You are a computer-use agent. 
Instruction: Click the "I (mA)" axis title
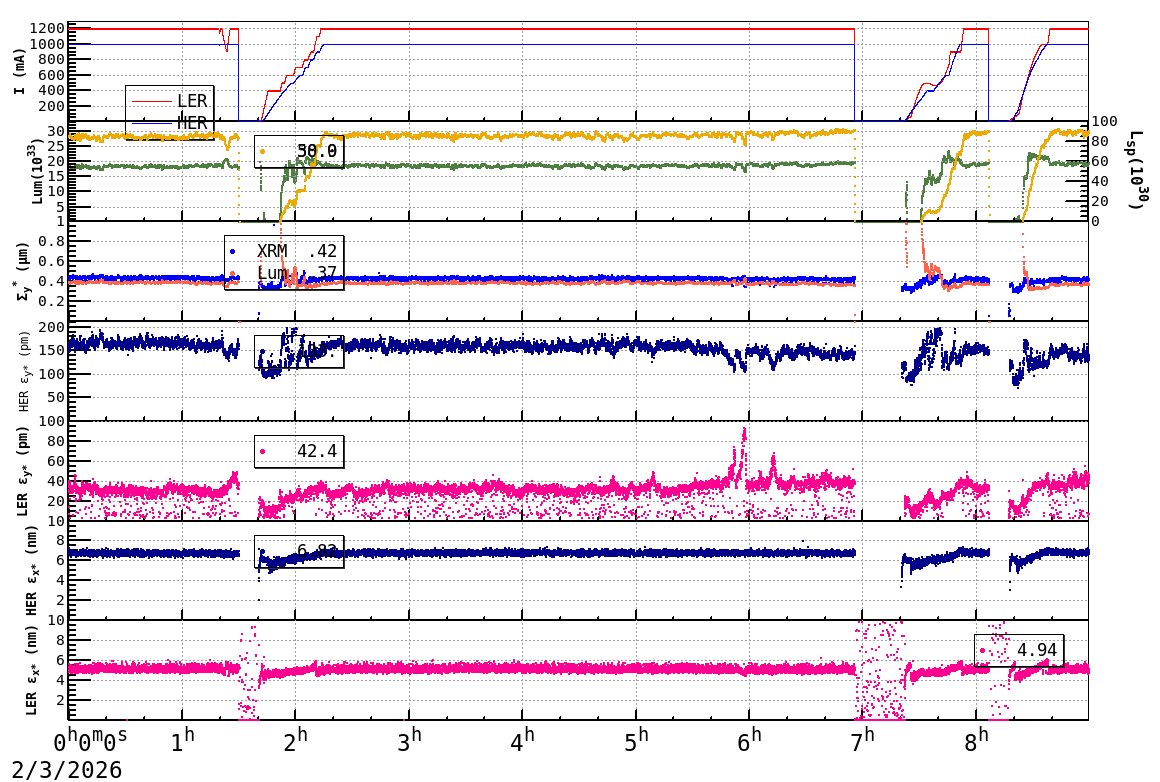click(19, 72)
